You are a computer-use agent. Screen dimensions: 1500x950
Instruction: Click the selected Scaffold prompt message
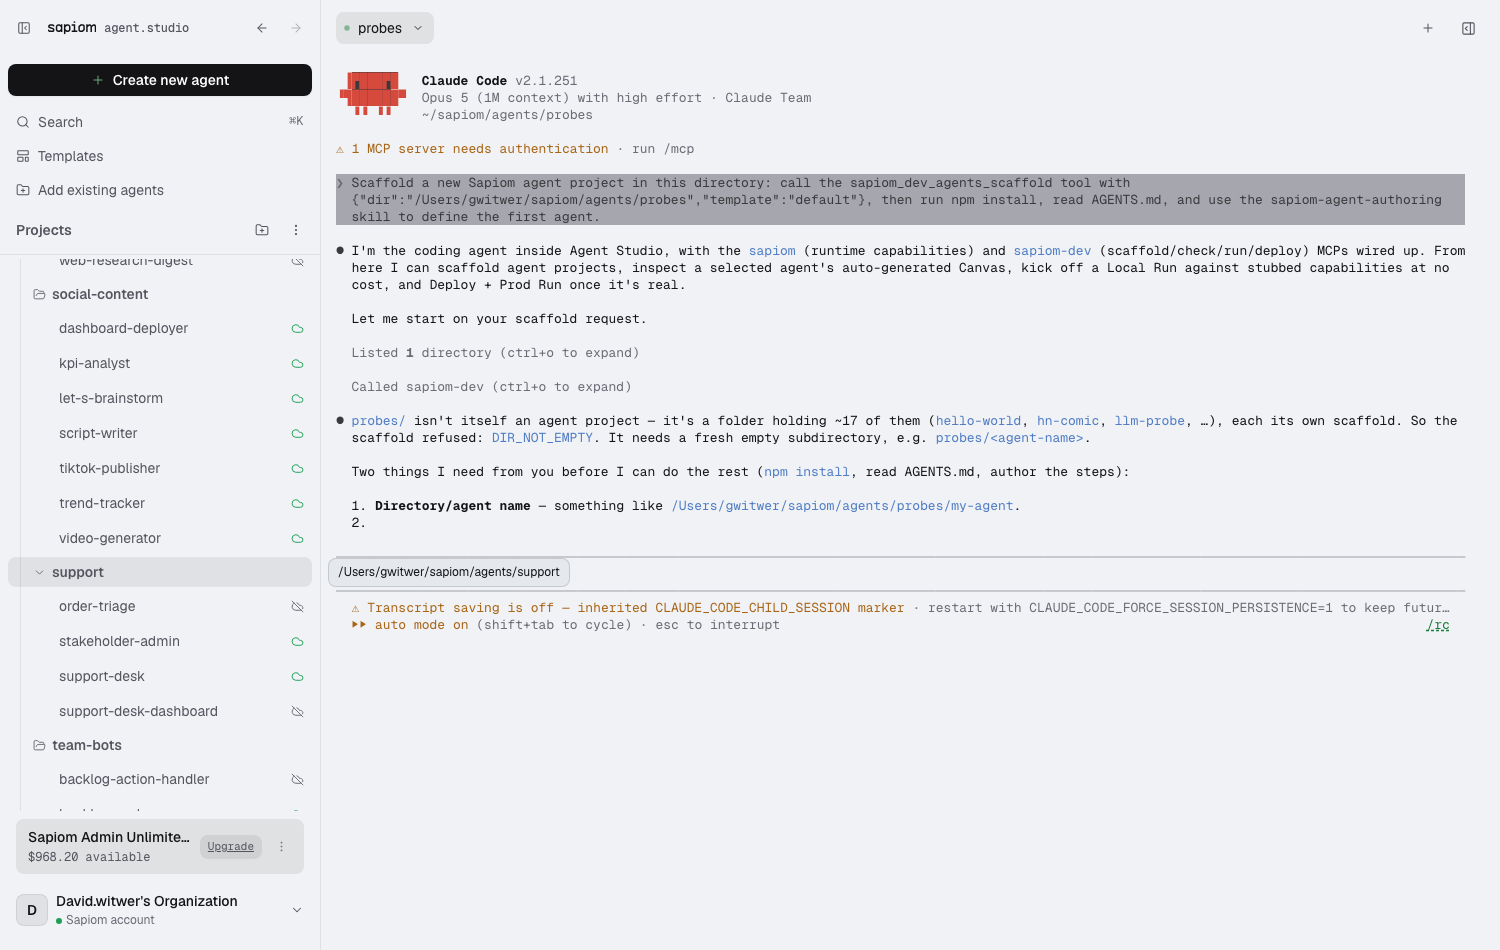900,200
